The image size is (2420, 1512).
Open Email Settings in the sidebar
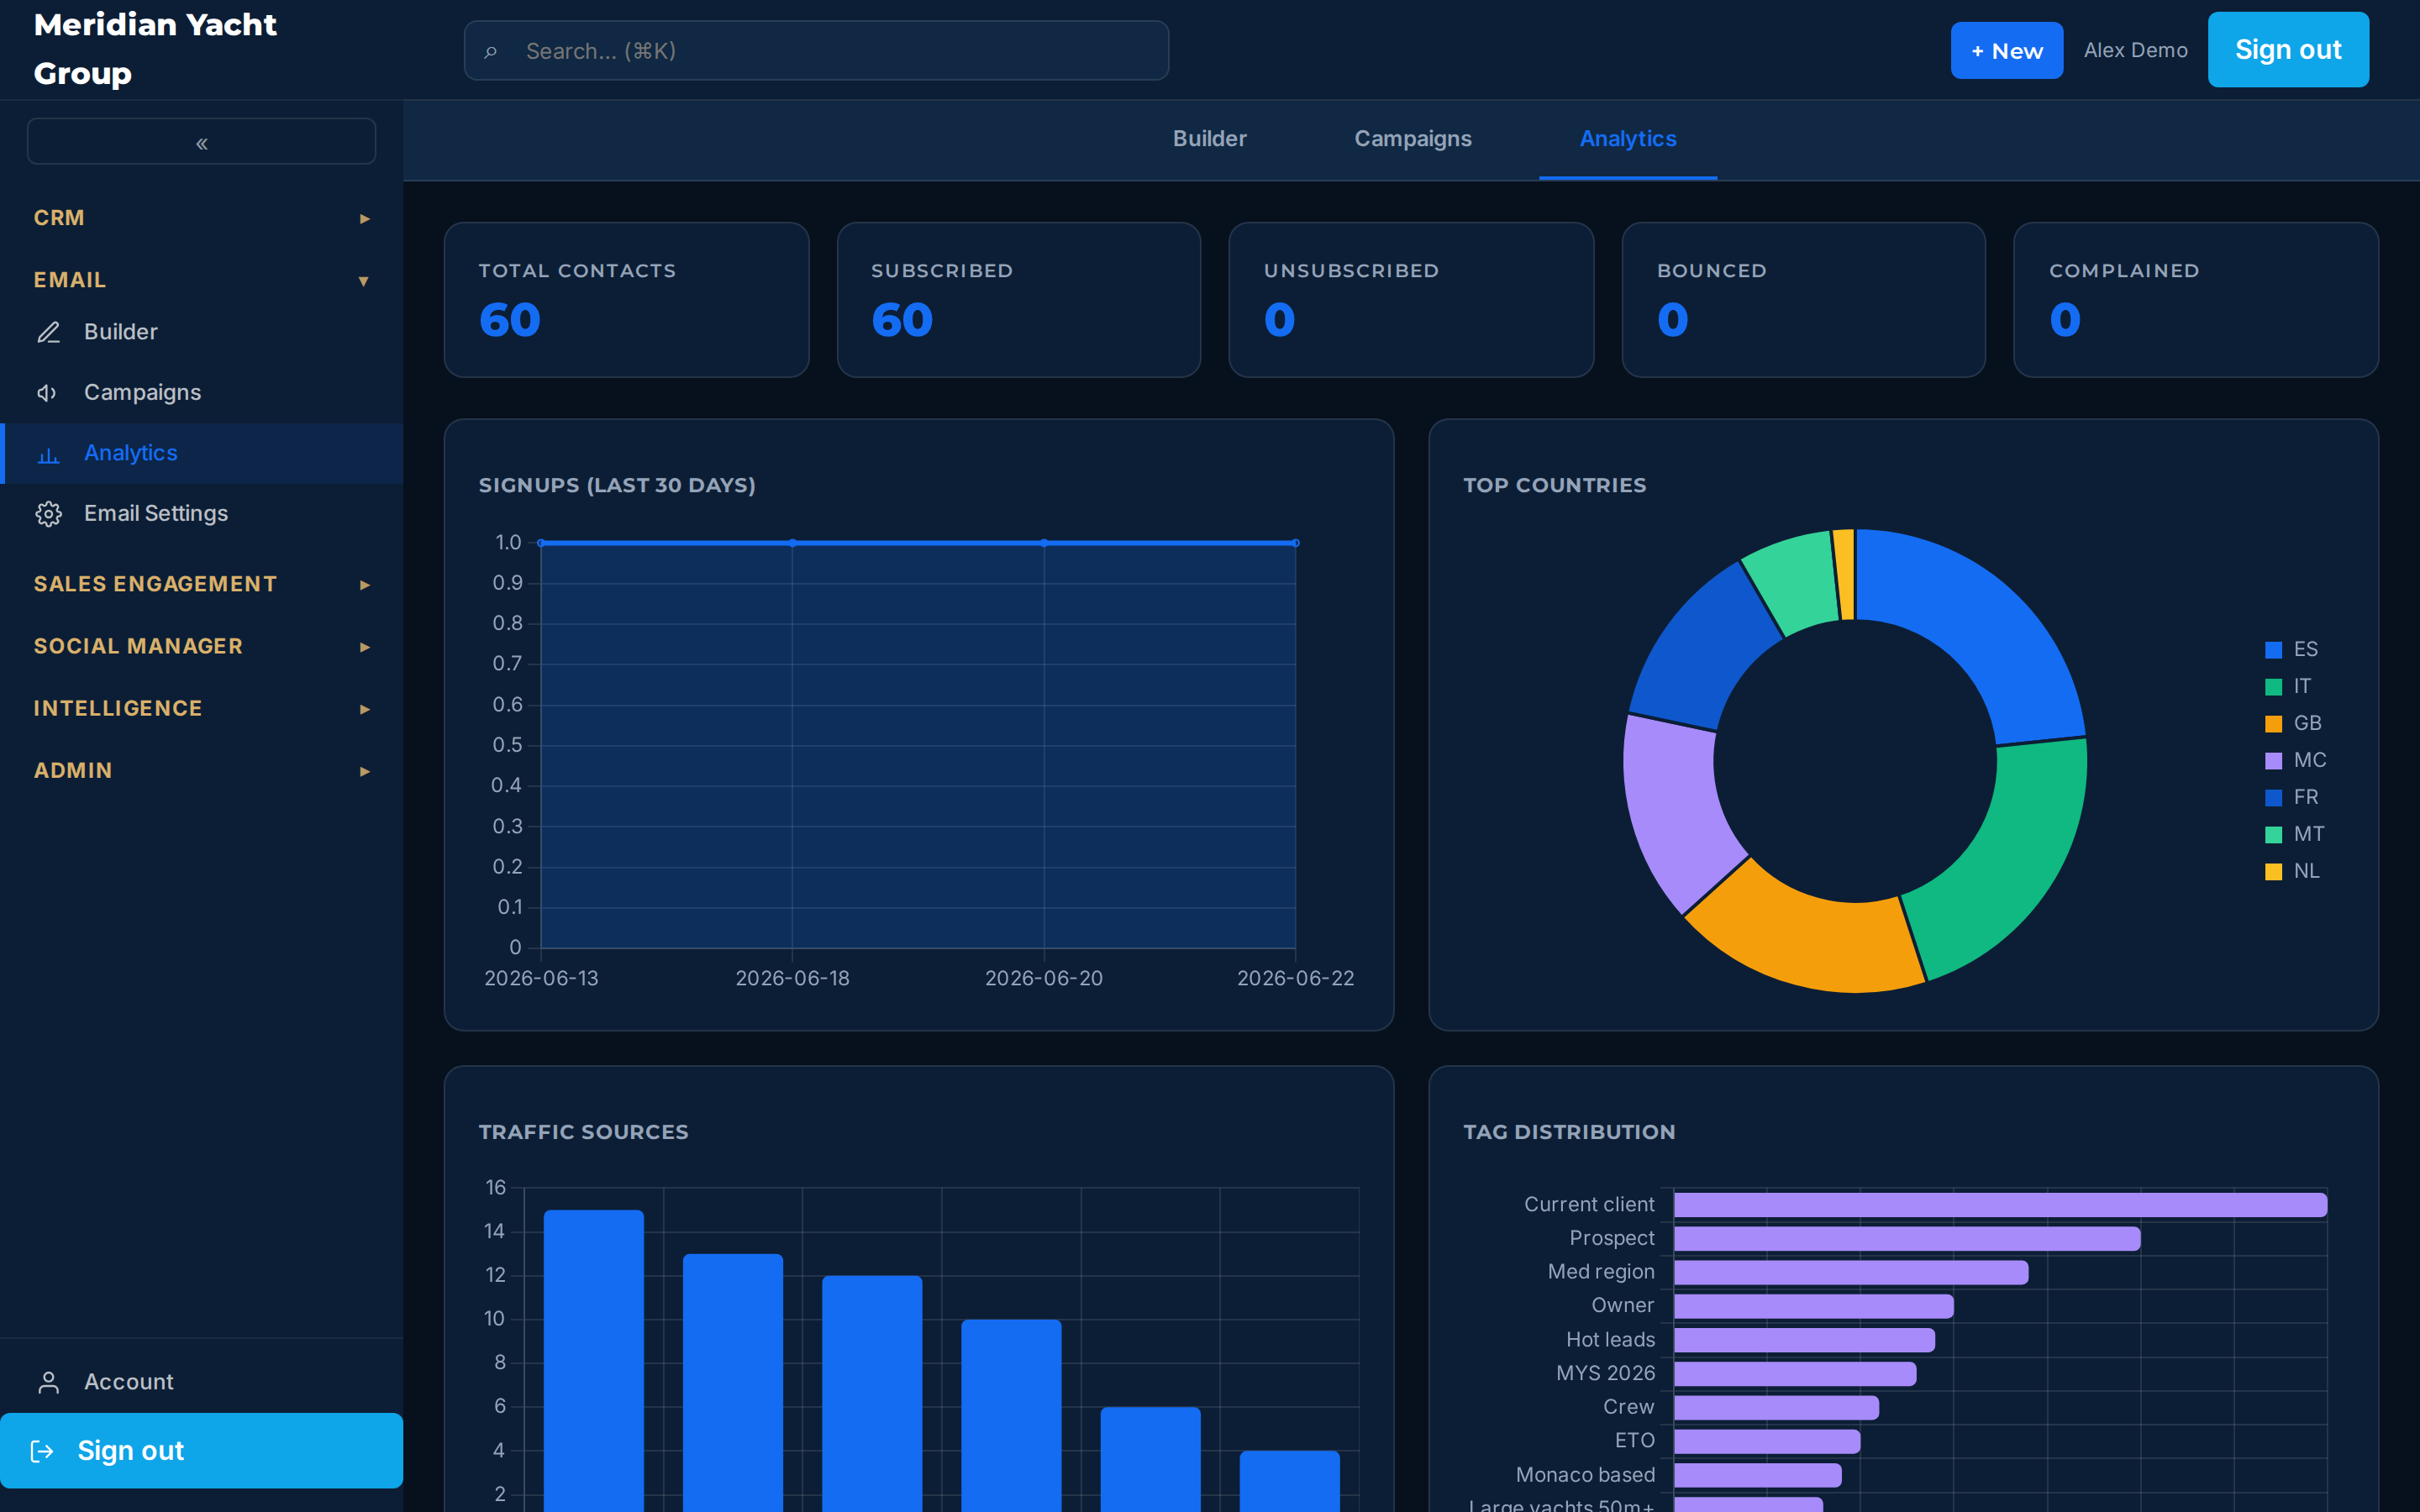pyautogui.click(x=201, y=514)
